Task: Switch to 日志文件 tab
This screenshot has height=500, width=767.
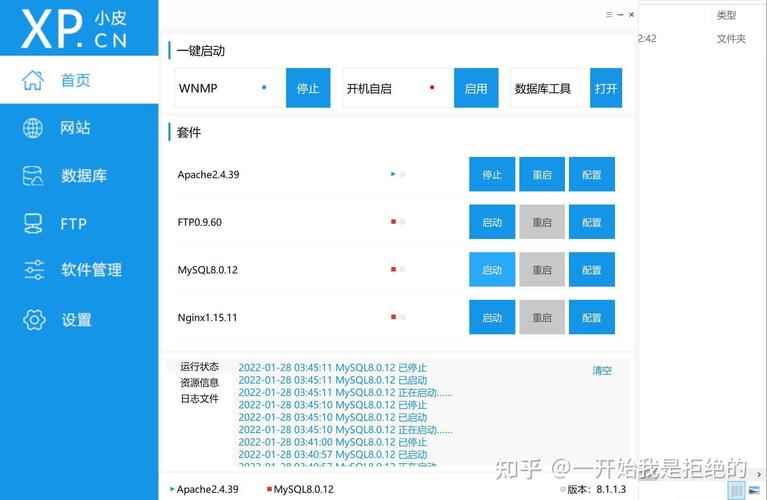Action: pyautogui.click(x=200, y=399)
